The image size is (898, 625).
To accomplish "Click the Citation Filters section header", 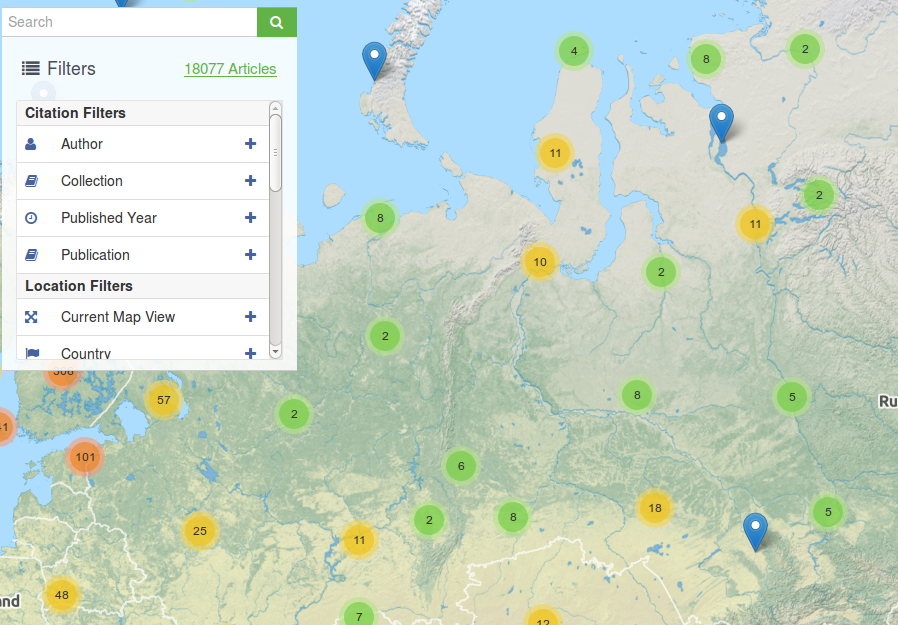I will point(143,113).
